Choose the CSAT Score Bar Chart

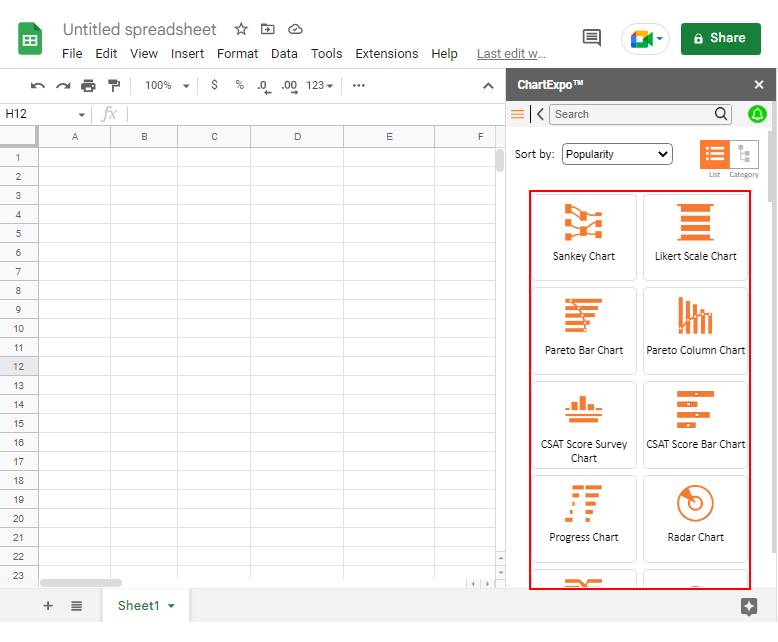point(695,425)
